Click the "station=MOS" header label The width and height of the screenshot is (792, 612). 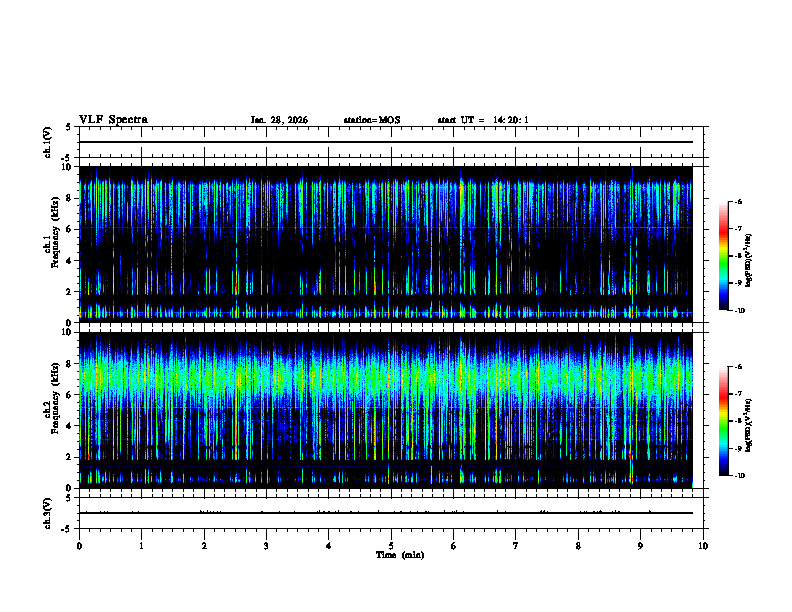click(372, 120)
